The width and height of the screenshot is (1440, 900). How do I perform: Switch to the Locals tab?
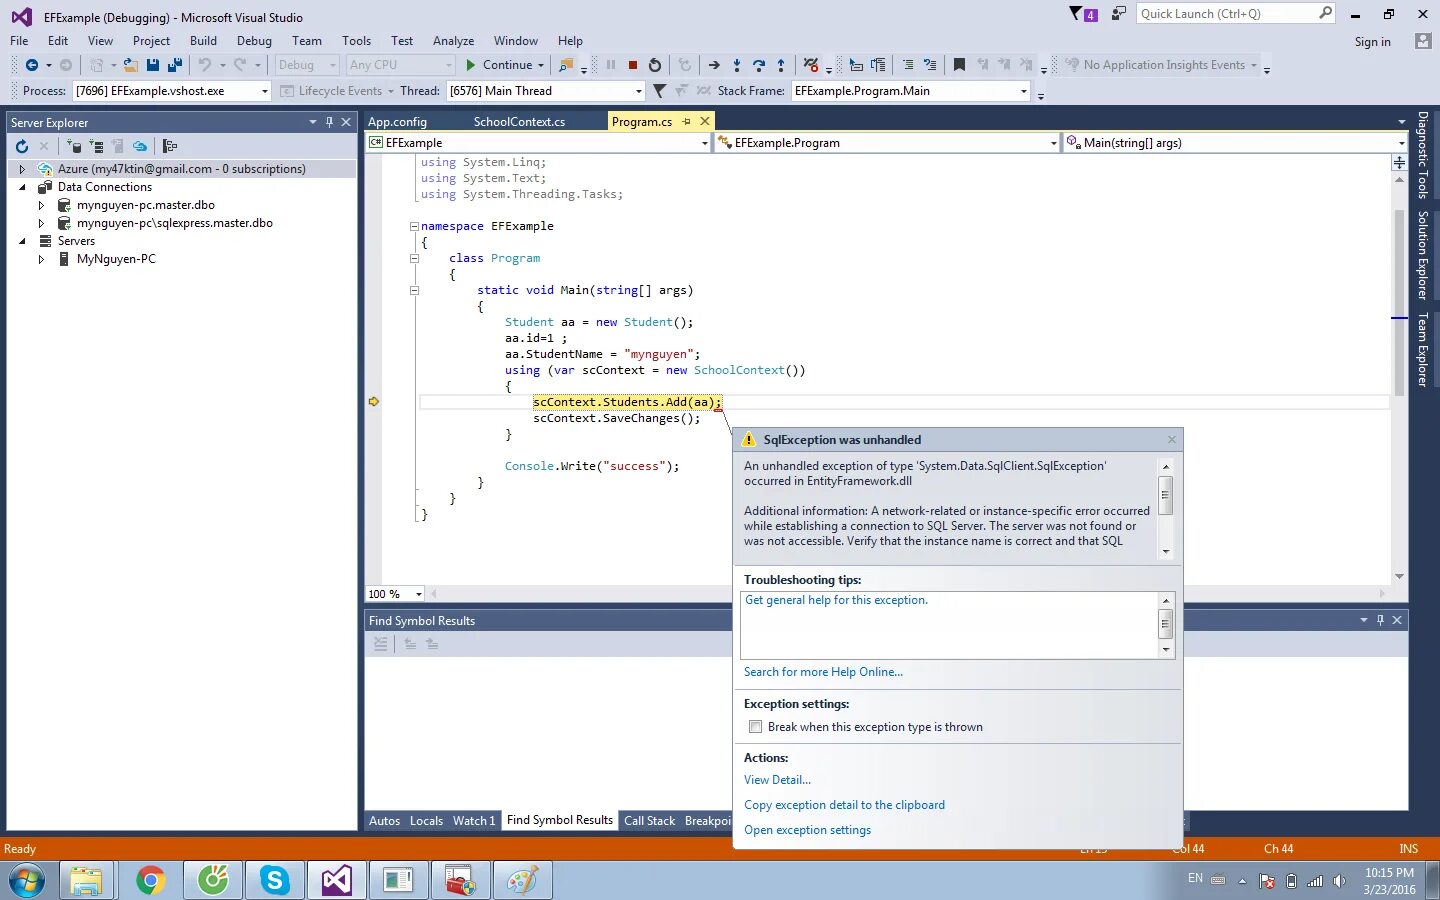[x=426, y=821]
